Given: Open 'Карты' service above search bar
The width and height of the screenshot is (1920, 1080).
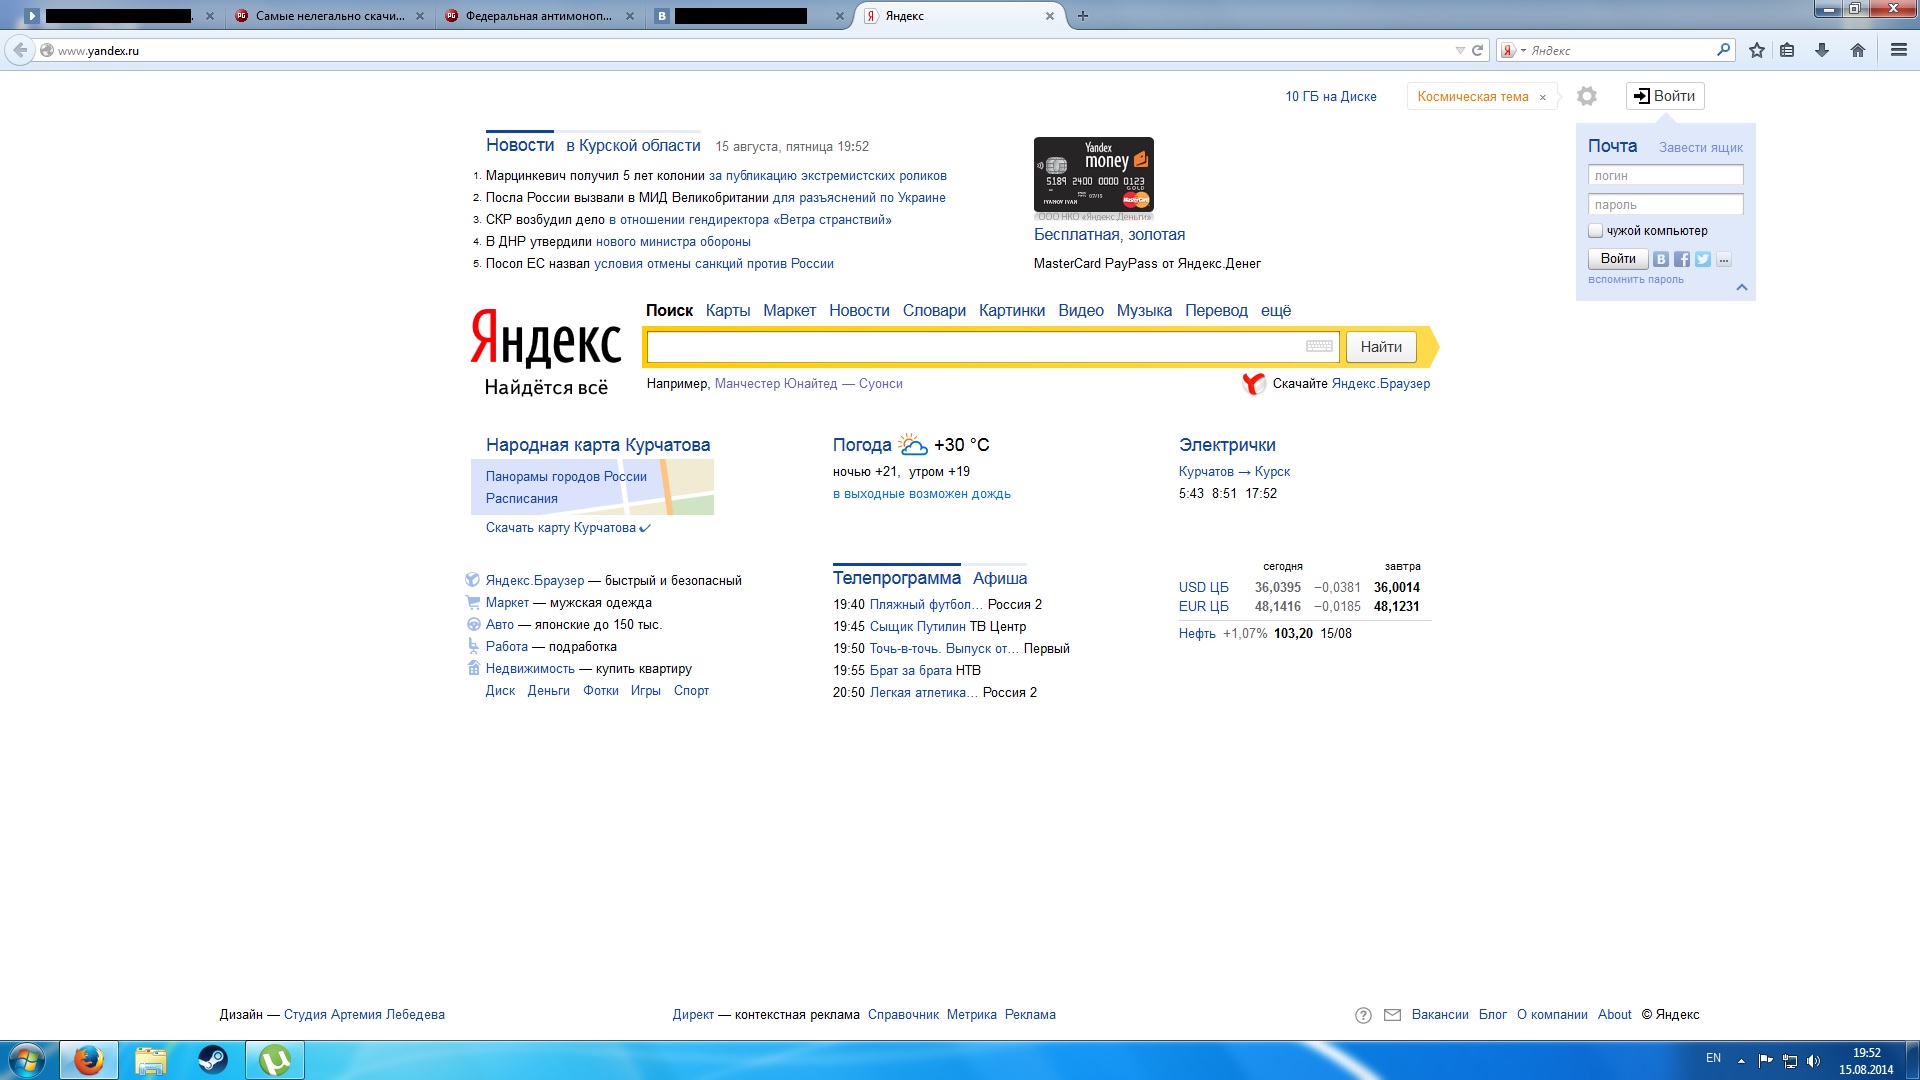Looking at the screenshot, I should click(728, 311).
